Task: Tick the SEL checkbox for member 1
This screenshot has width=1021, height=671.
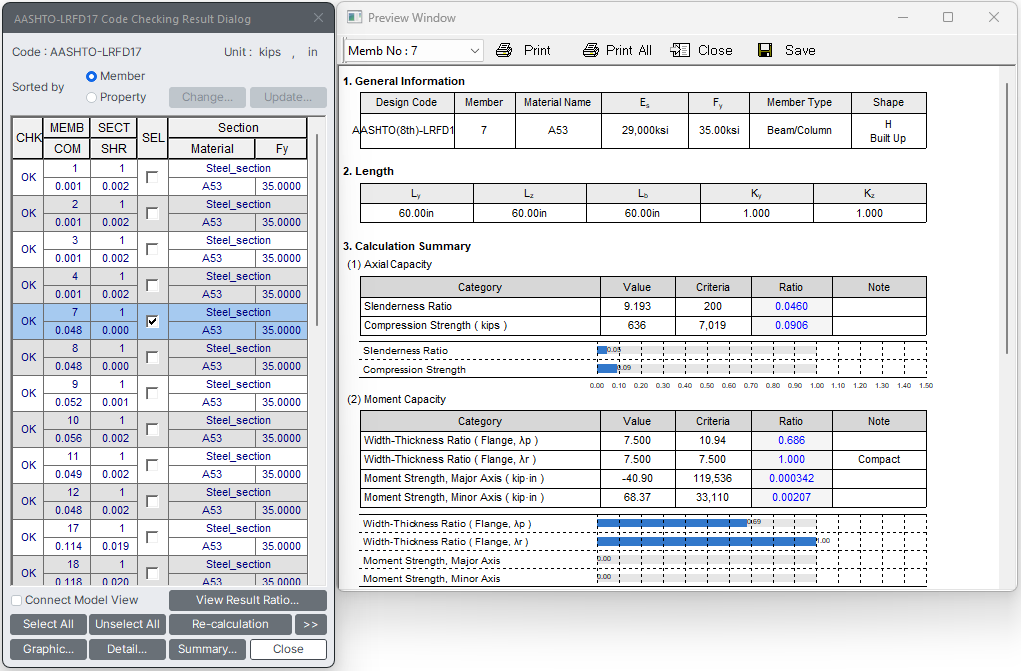Action: [x=152, y=177]
